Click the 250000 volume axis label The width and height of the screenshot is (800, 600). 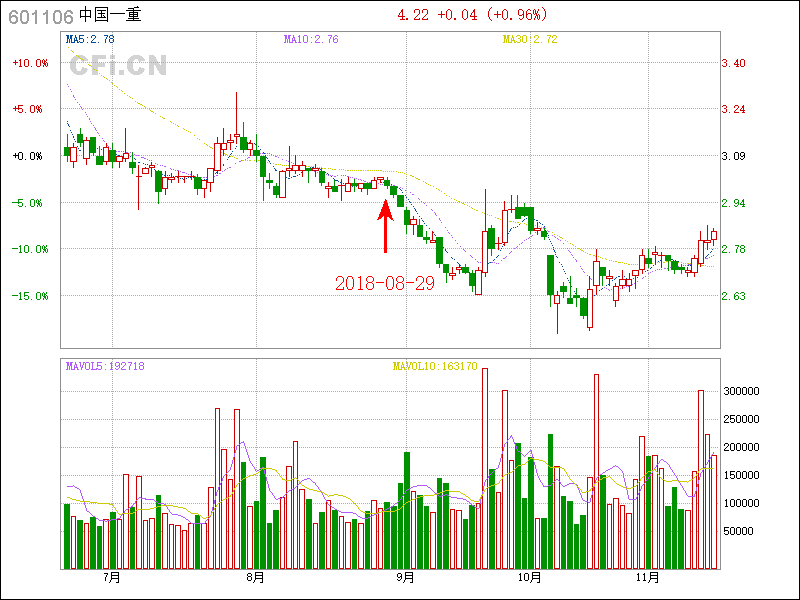(x=741, y=419)
